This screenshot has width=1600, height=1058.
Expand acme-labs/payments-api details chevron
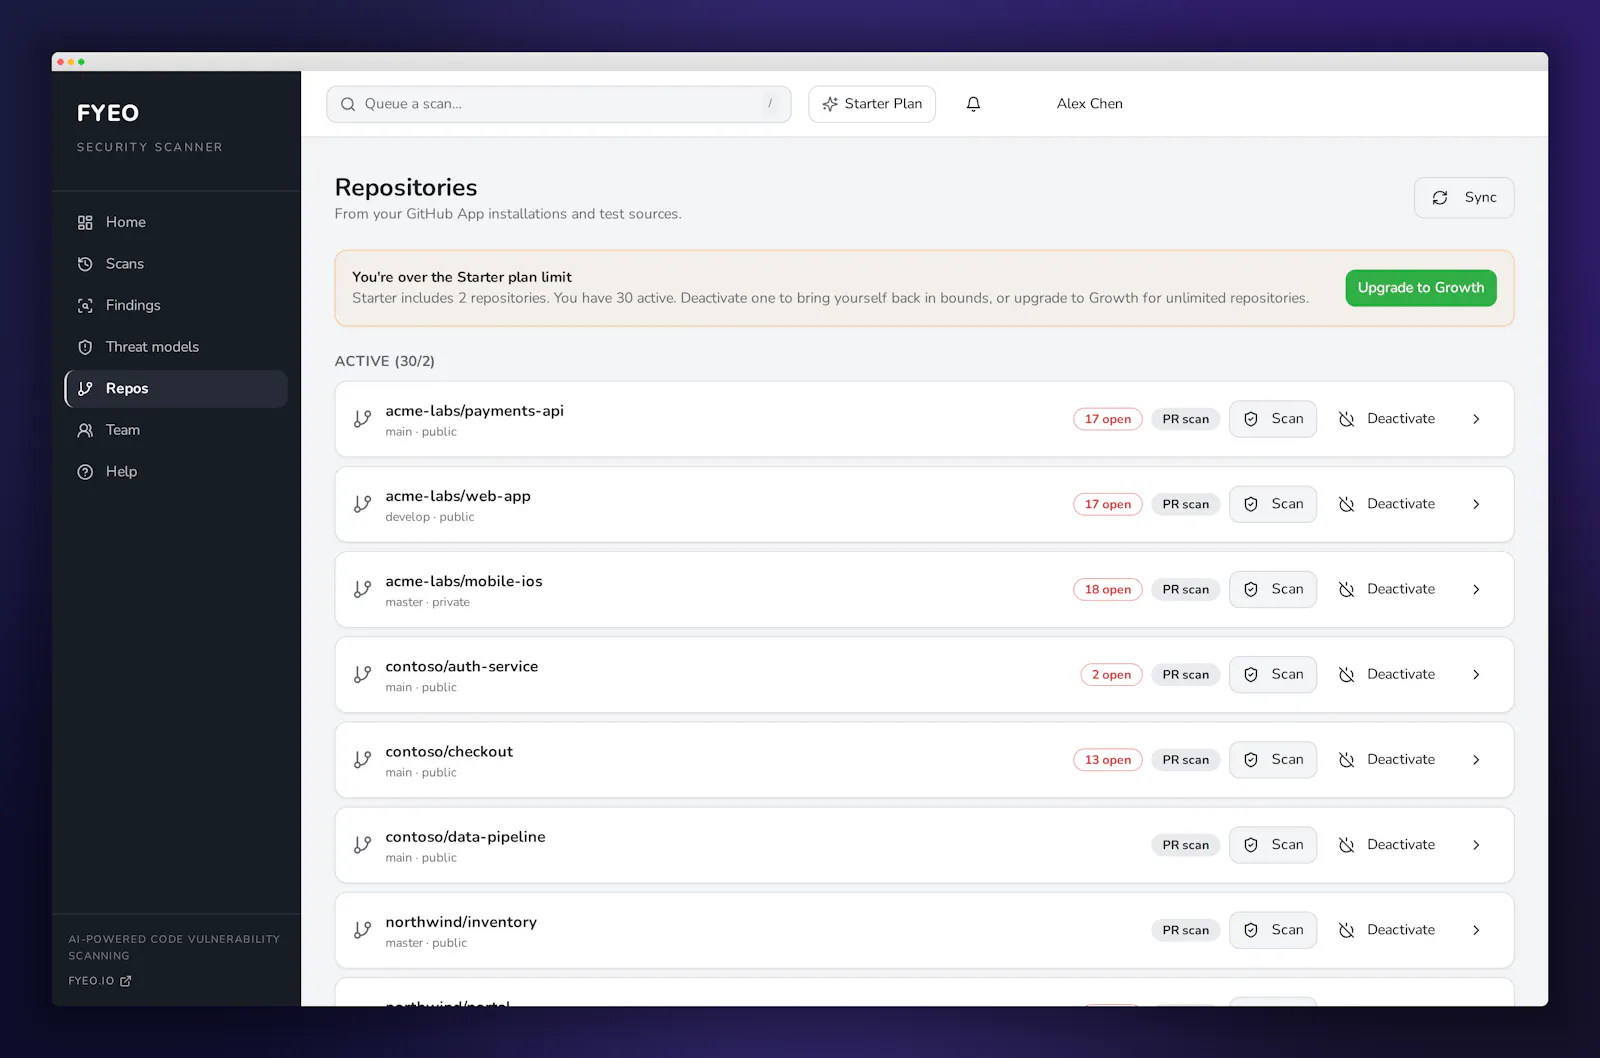[x=1476, y=419]
